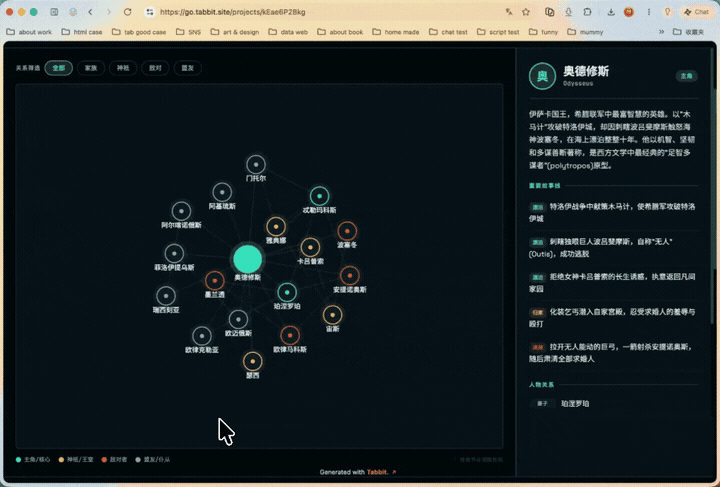The height and width of the screenshot is (487, 720).
Task: Bookmark page with the star icon
Action: pos(526,12)
